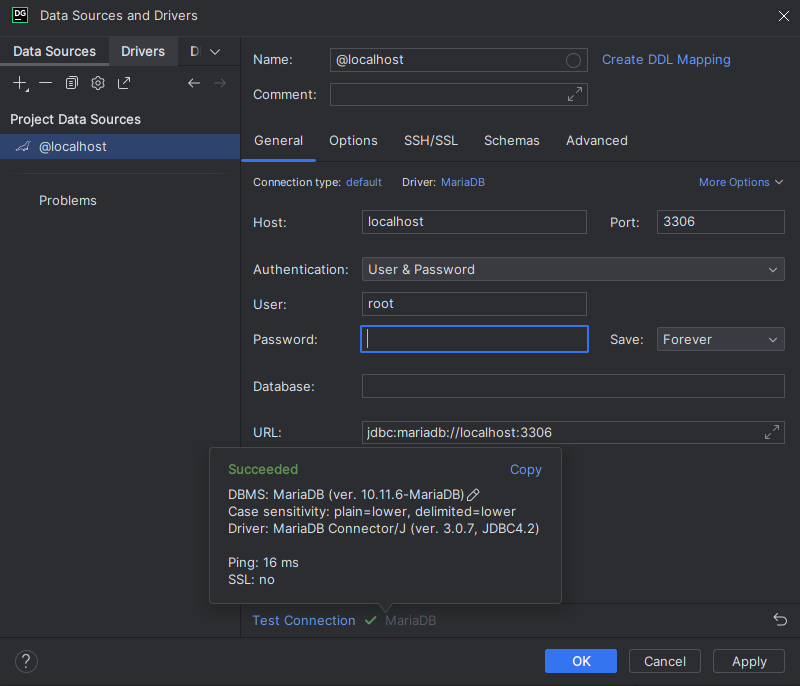Click Test Connection link
The width and height of the screenshot is (800, 686).
point(304,620)
